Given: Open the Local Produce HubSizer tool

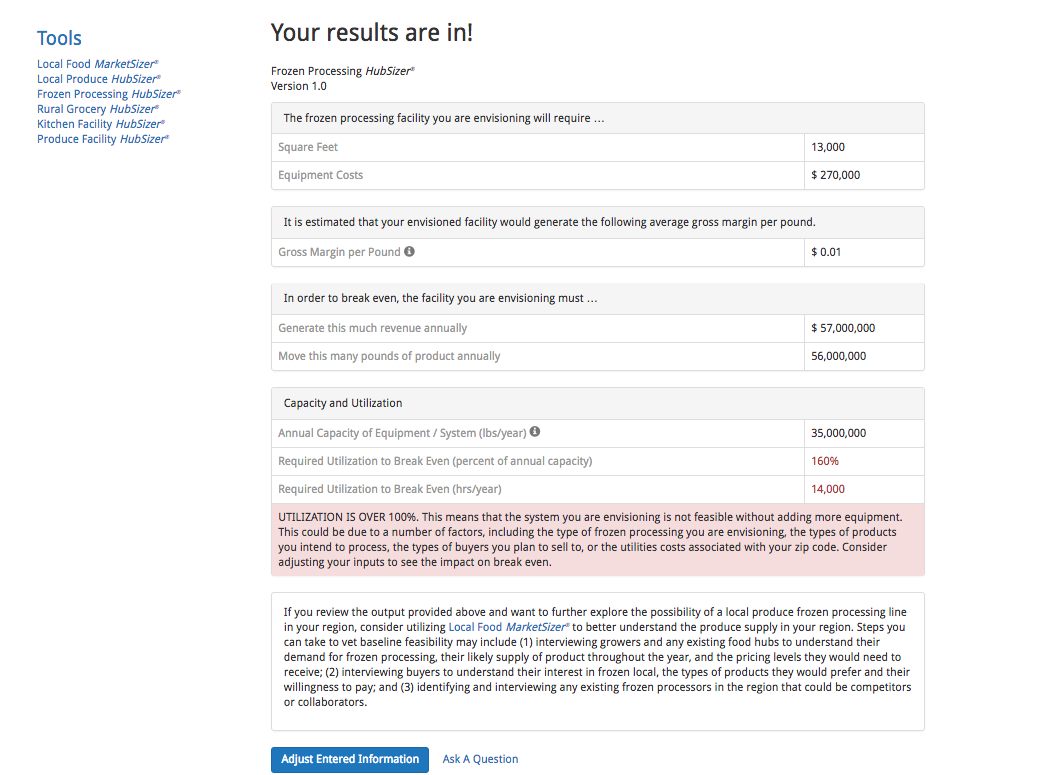Looking at the screenshot, I should pyautogui.click(x=99, y=79).
